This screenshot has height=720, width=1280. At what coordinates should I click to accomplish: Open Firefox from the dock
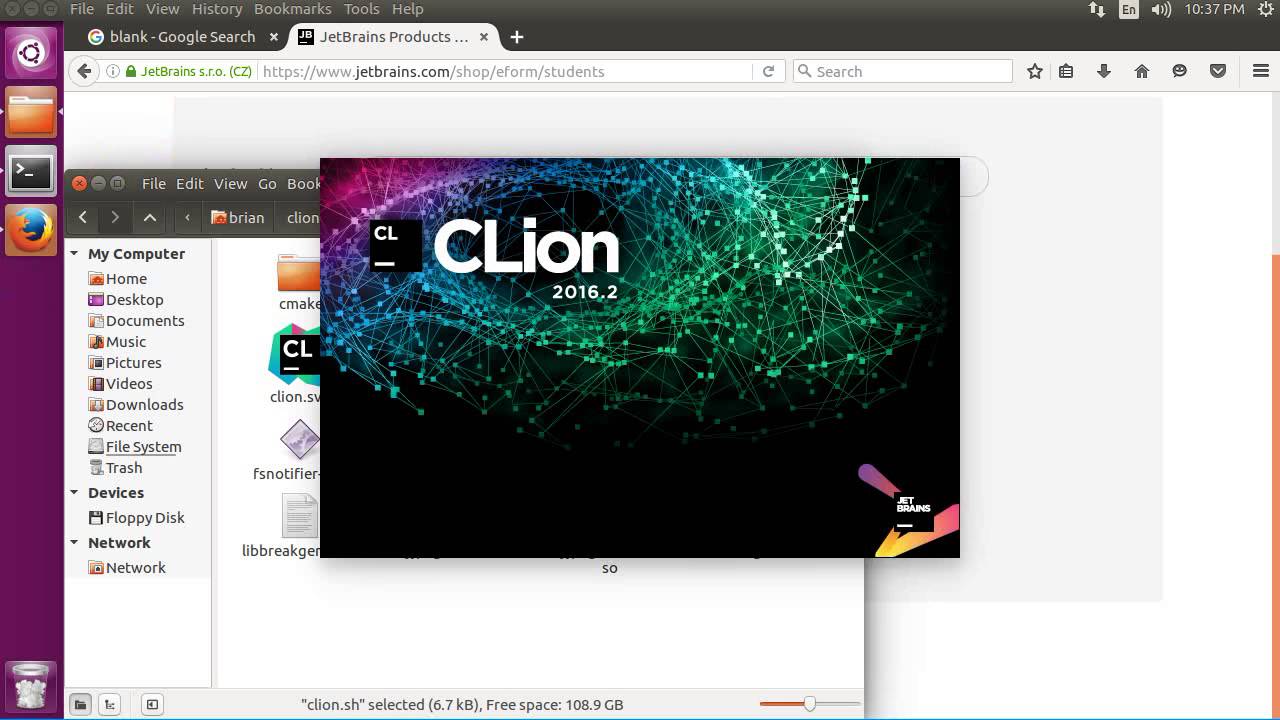click(x=31, y=231)
